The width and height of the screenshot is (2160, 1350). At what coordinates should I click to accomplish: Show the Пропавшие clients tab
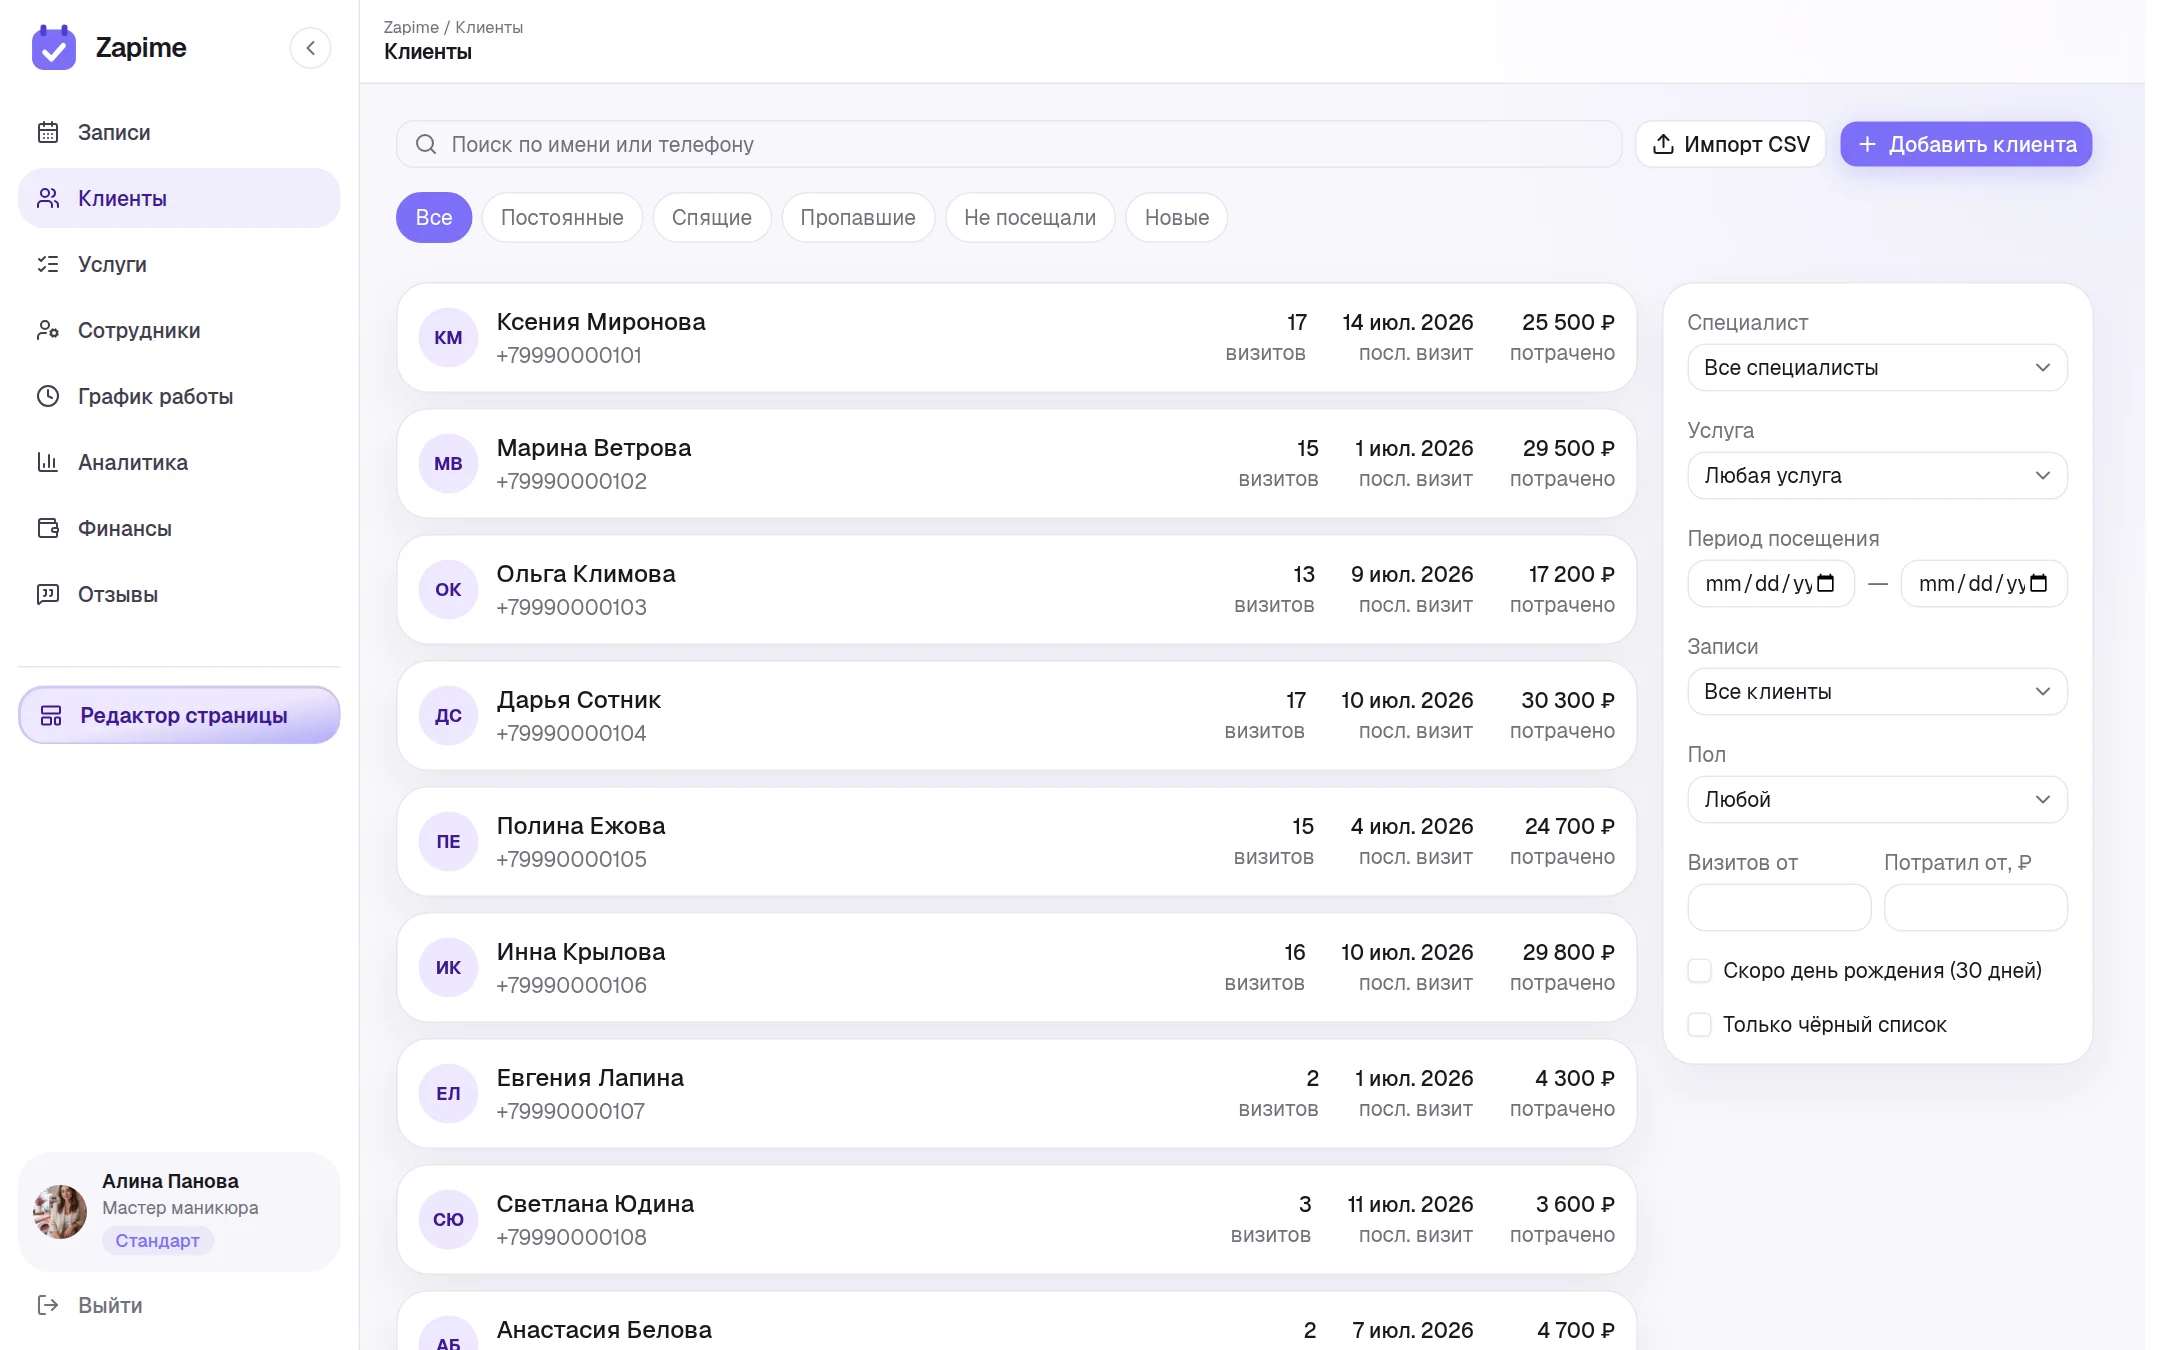coord(858,217)
